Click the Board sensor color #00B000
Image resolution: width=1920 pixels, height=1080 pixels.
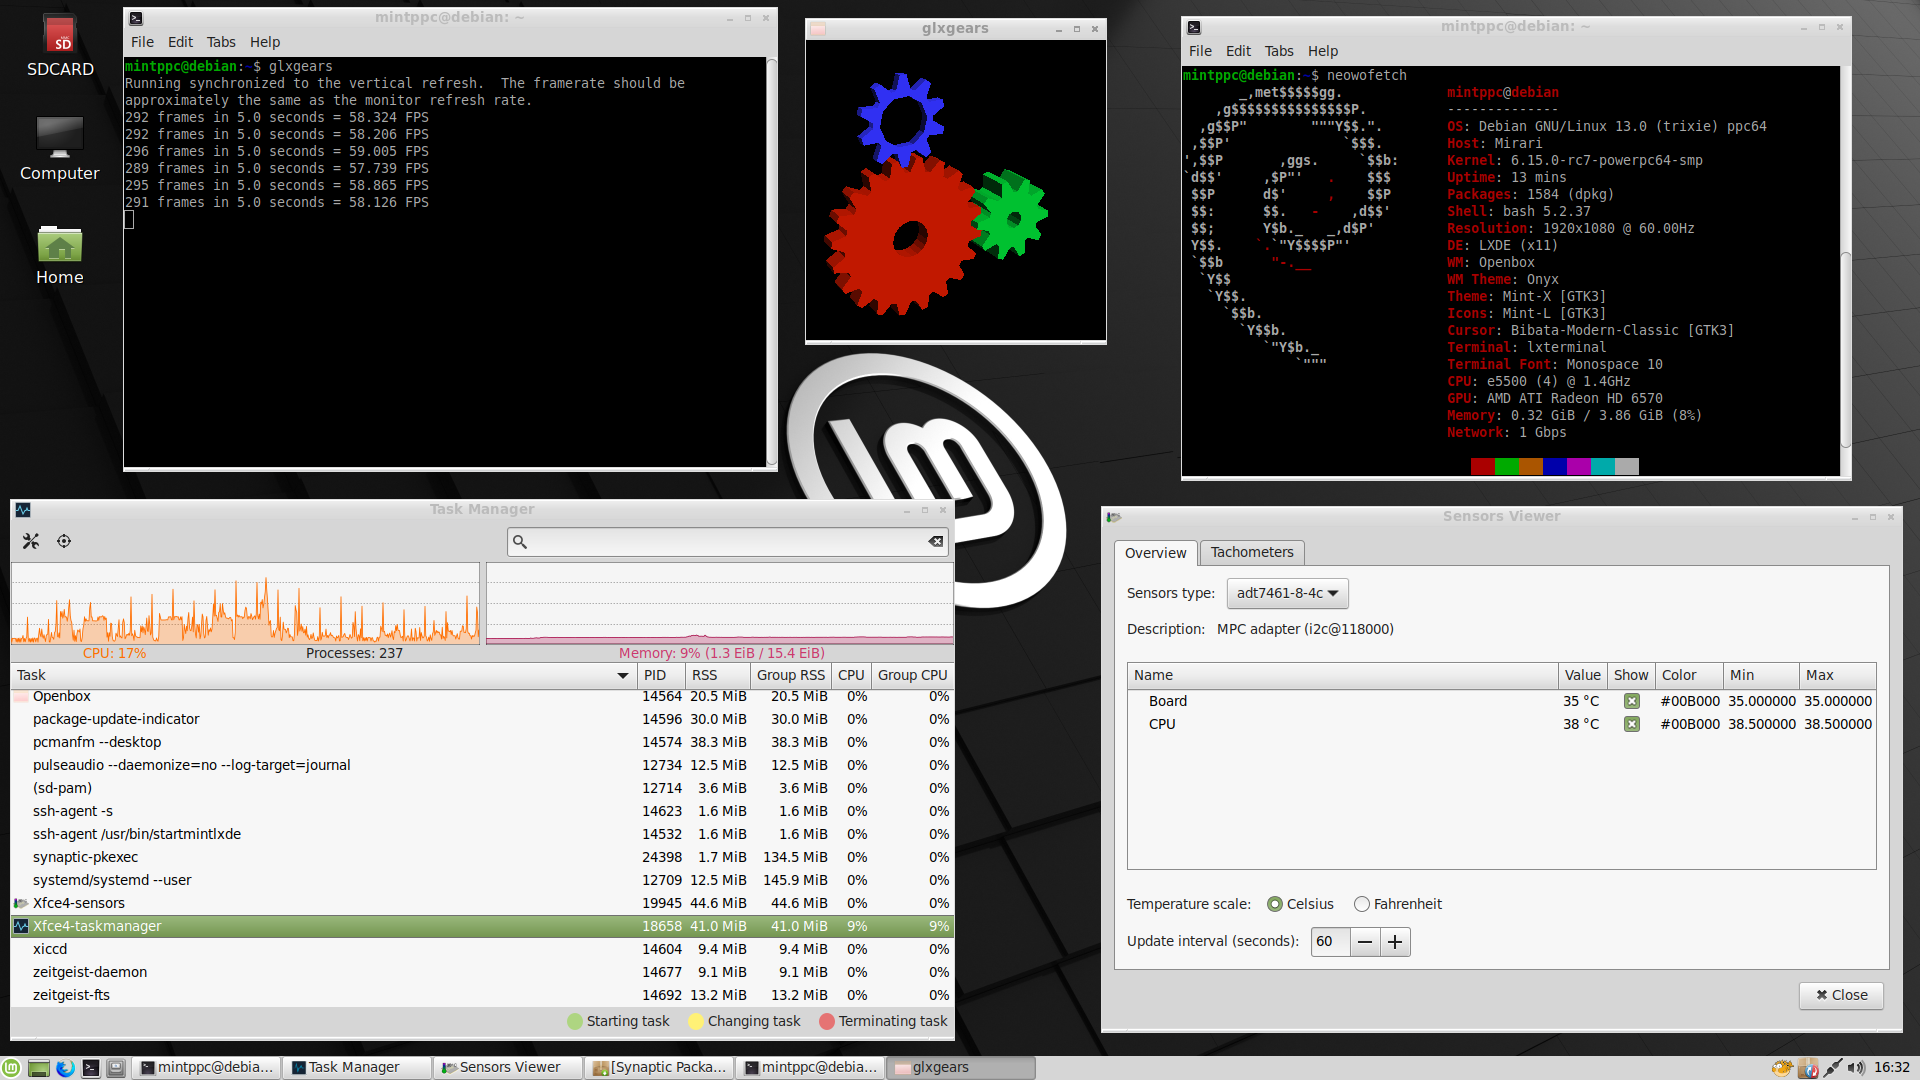tap(1690, 701)
